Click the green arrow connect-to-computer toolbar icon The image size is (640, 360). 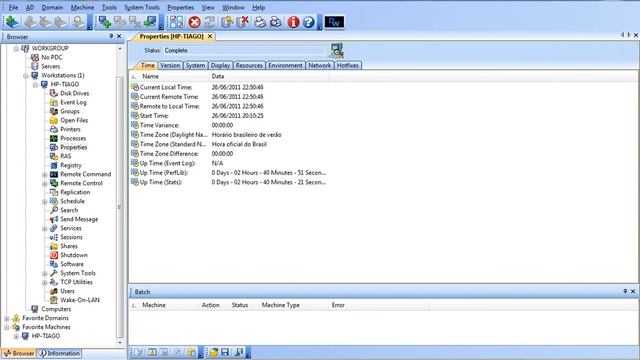click(151, 22)
